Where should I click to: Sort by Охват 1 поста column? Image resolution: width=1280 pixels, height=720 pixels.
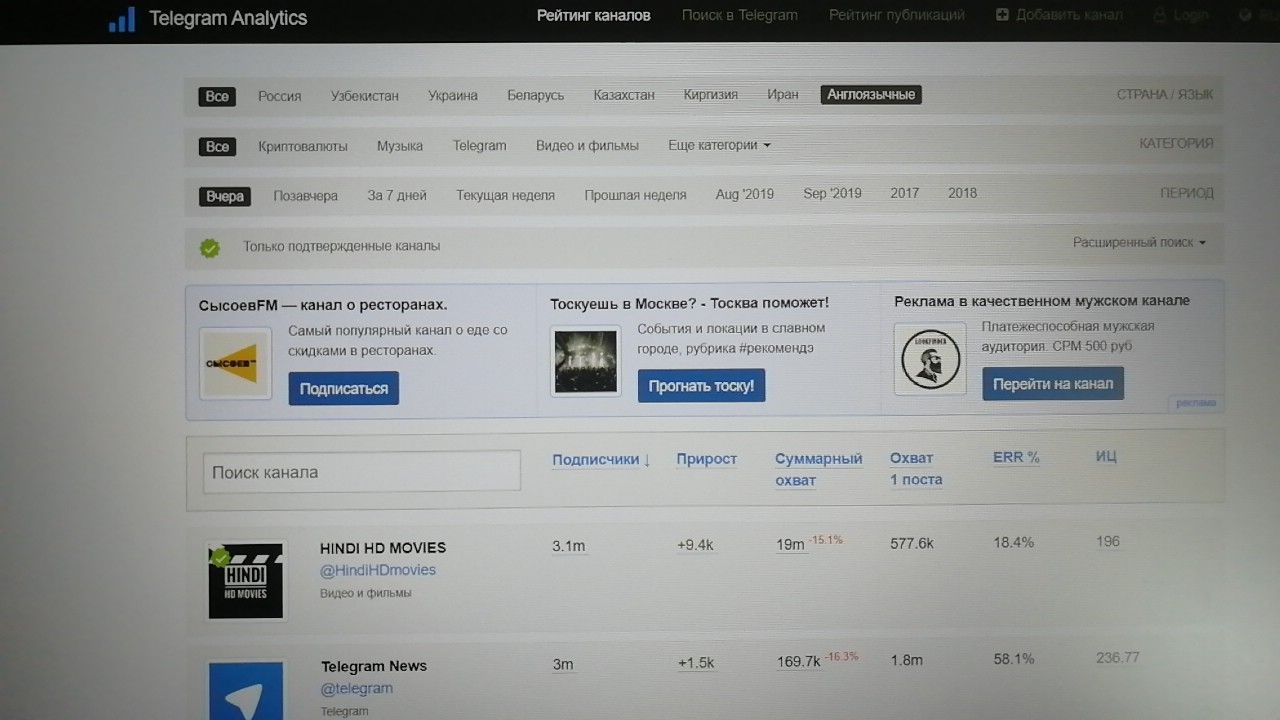[916, 468]
